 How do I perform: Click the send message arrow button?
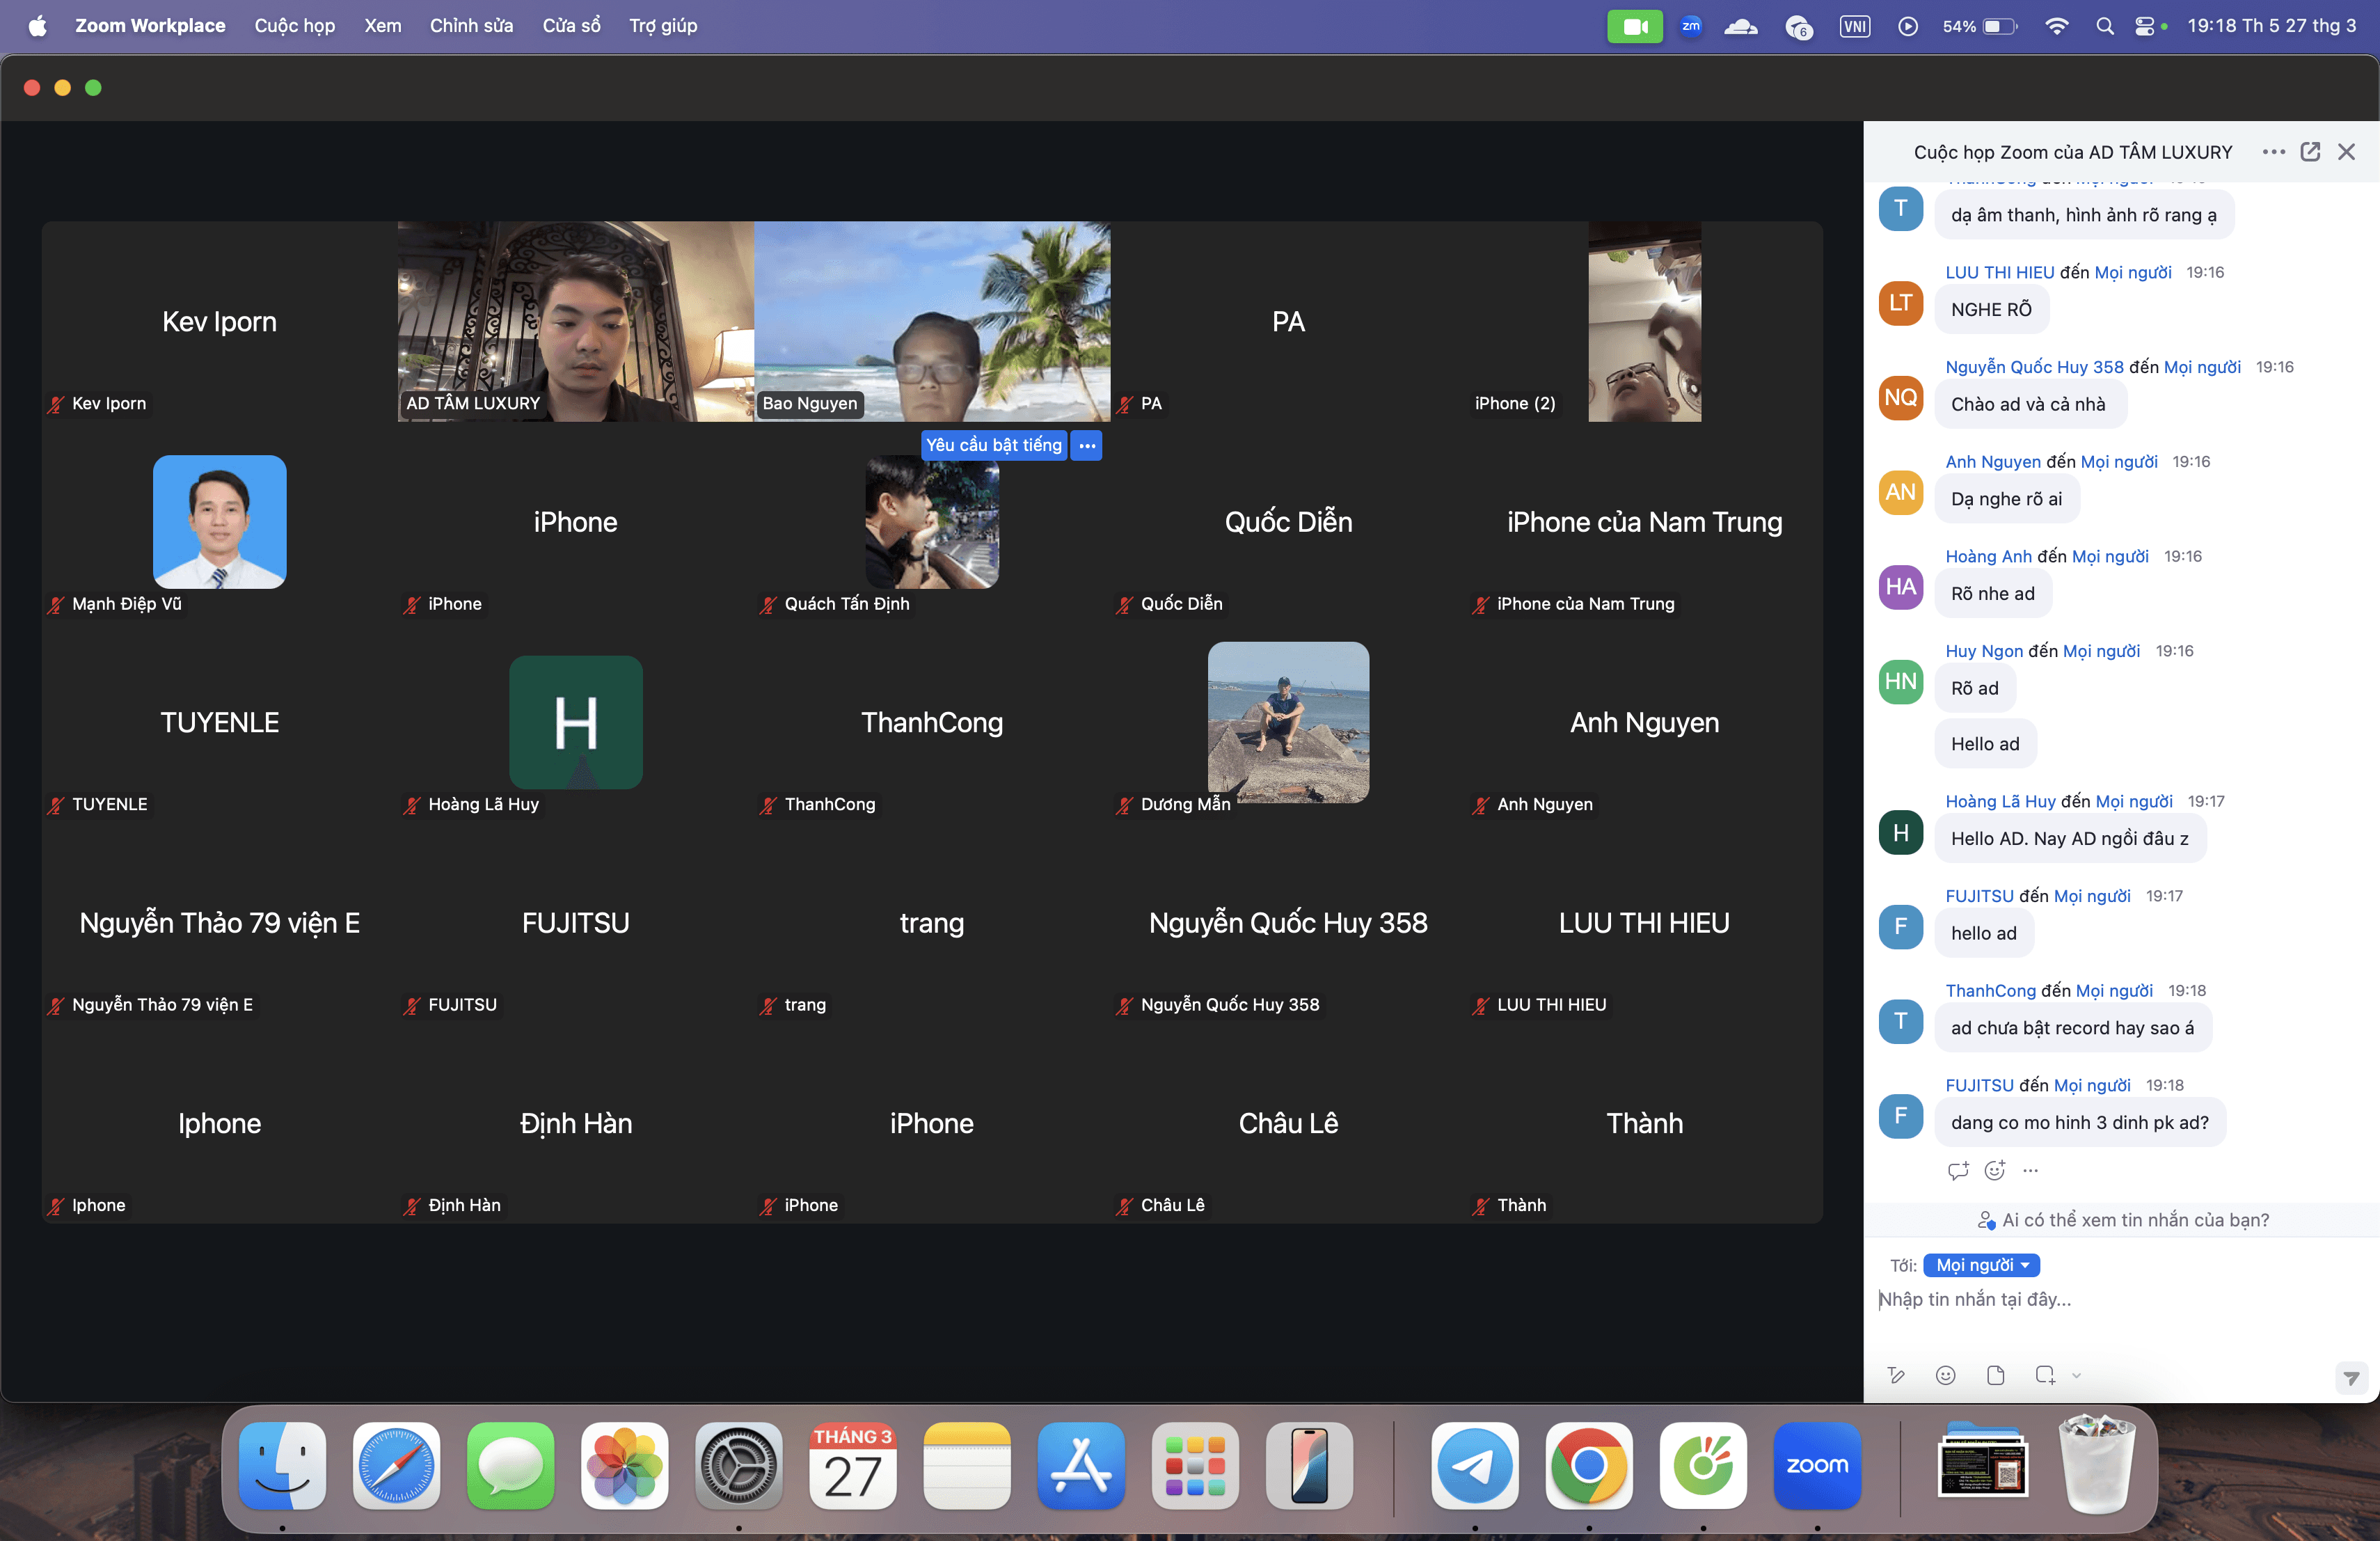(x=2351, y=1378)
